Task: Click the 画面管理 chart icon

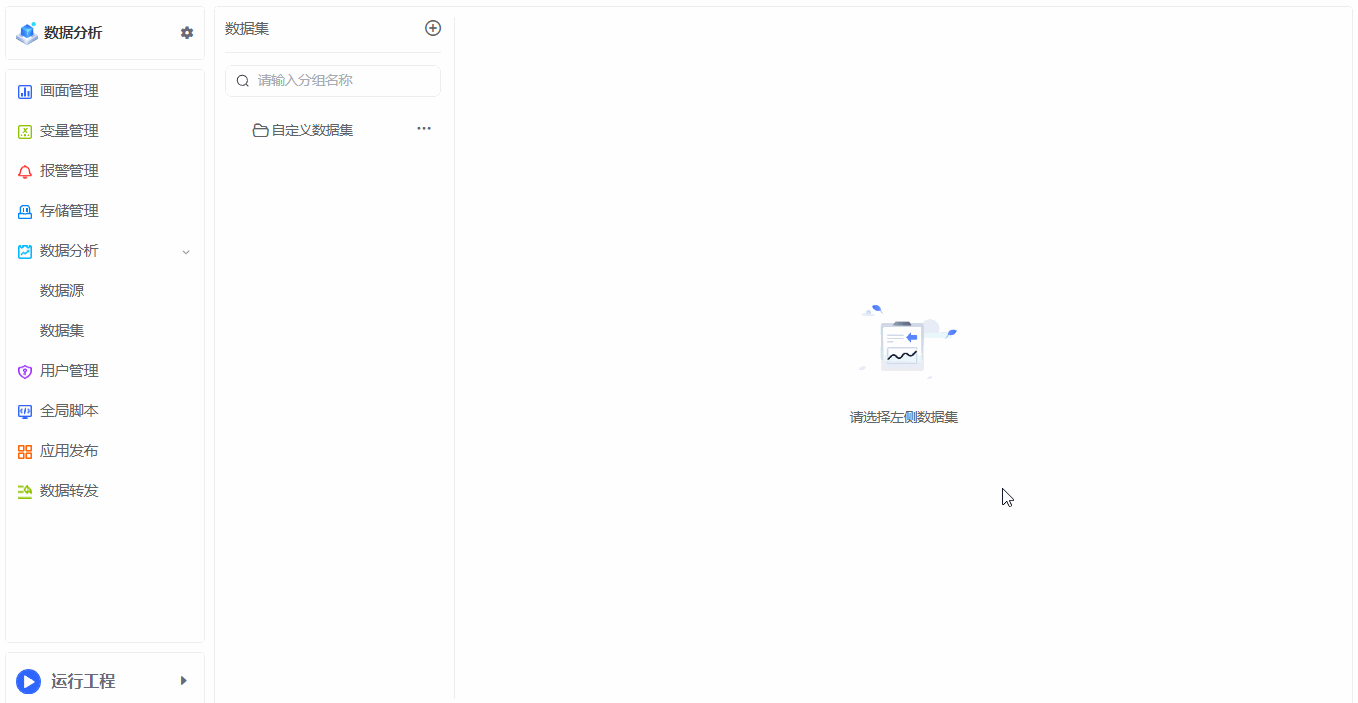Action: 25,92
